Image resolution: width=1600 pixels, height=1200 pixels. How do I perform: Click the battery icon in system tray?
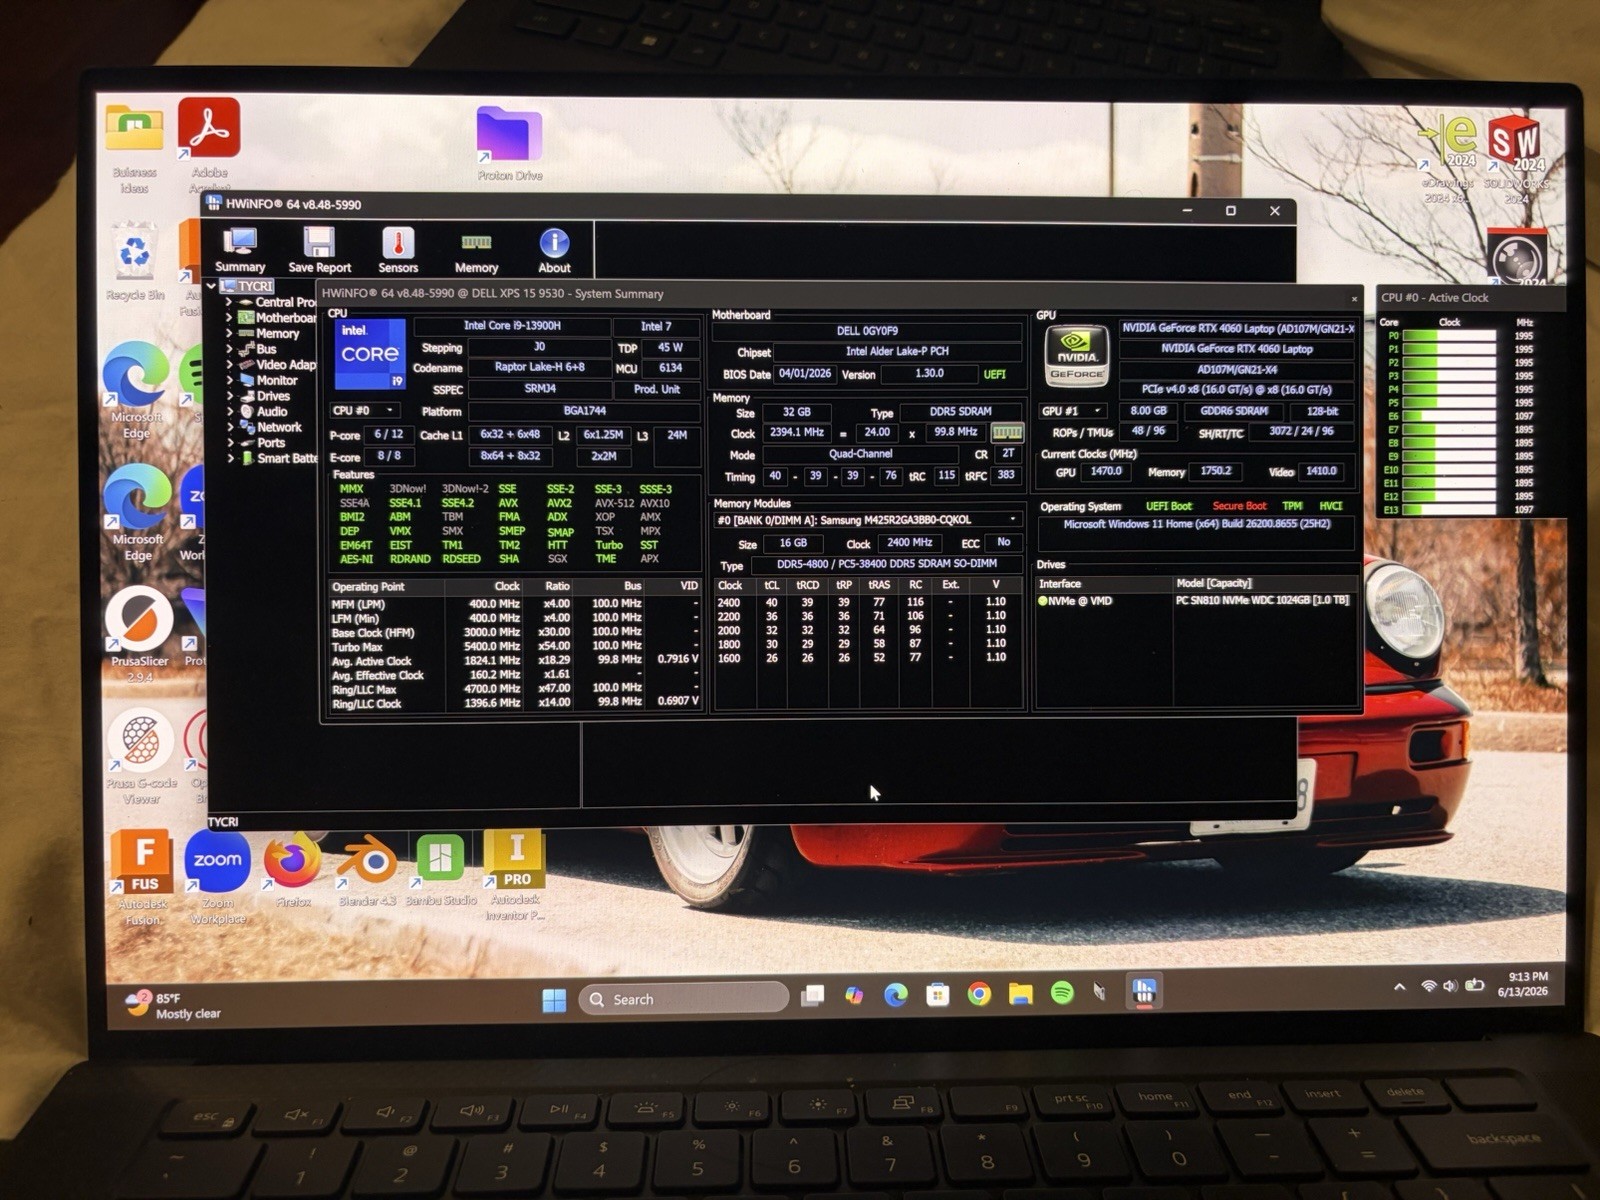pyautogui.click(x=1474, y=986)
